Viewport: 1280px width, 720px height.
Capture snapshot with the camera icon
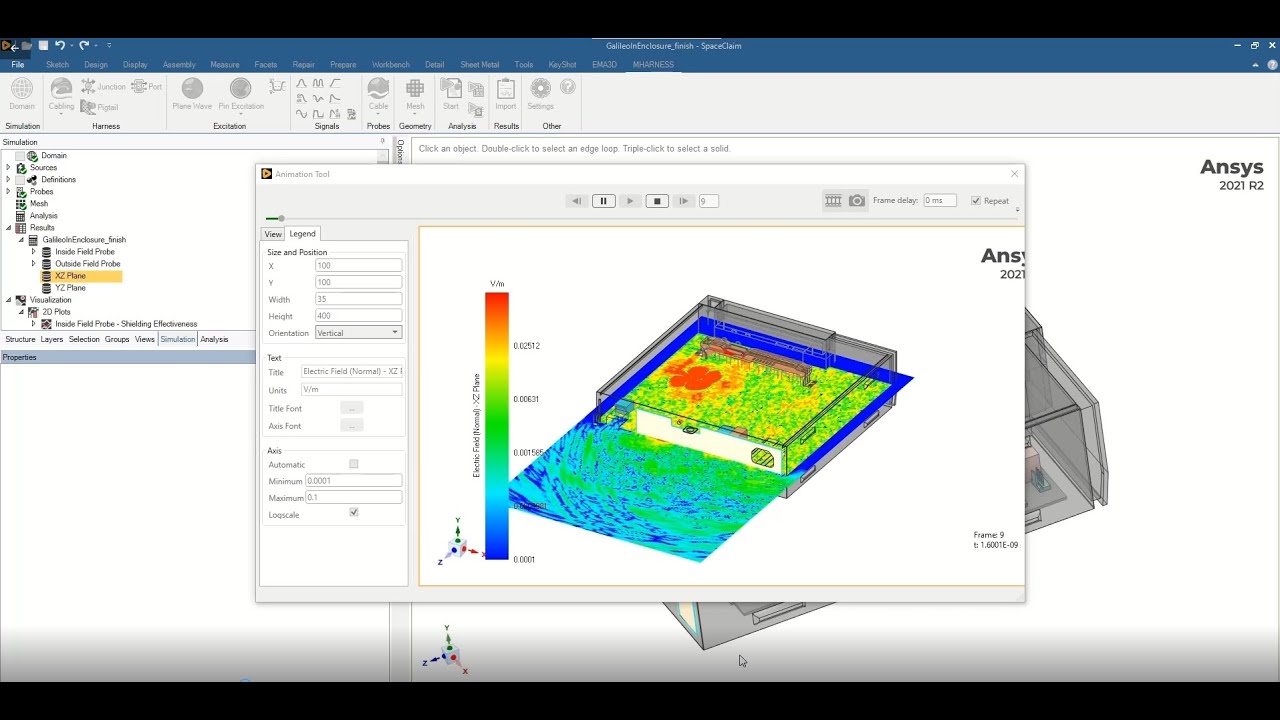point(857,201)
